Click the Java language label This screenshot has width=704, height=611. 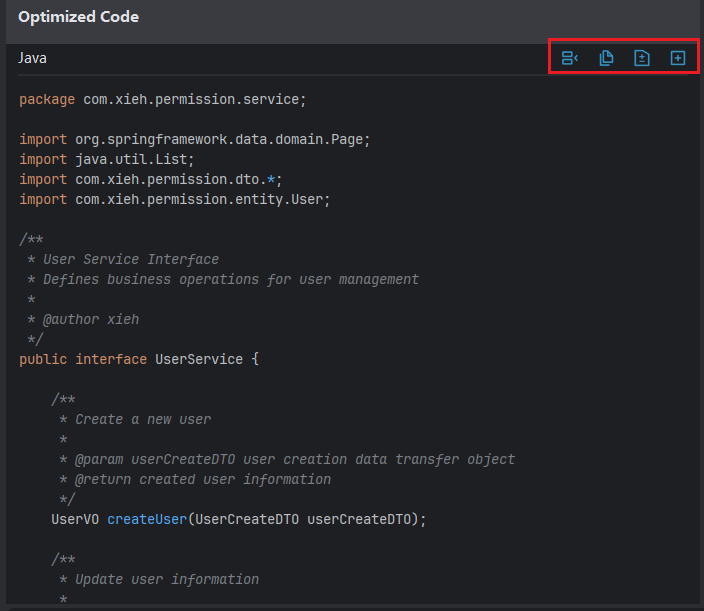[x=32, y=58]
